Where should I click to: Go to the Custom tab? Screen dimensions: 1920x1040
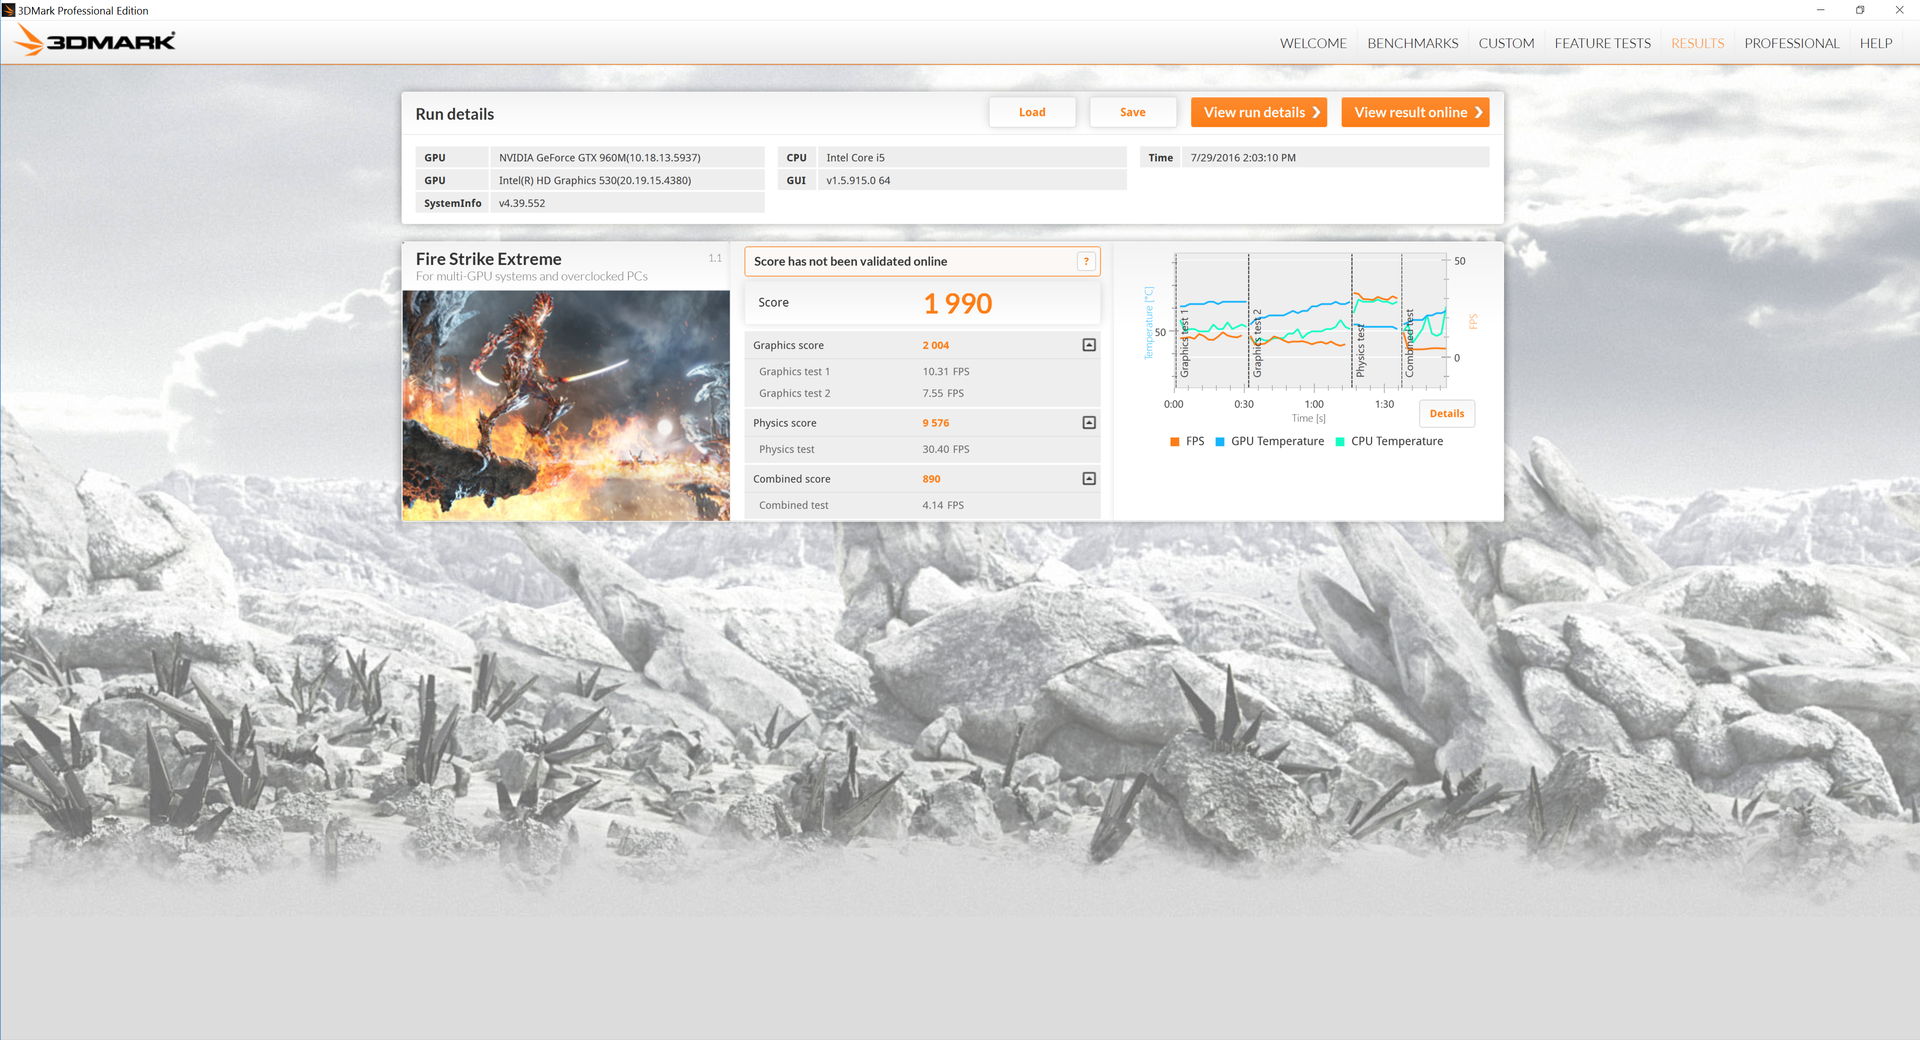tap(1506, 43)
